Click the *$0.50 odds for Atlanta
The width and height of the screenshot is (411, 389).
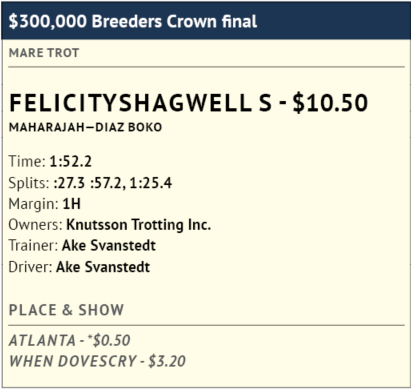click(x=109, y=340)
